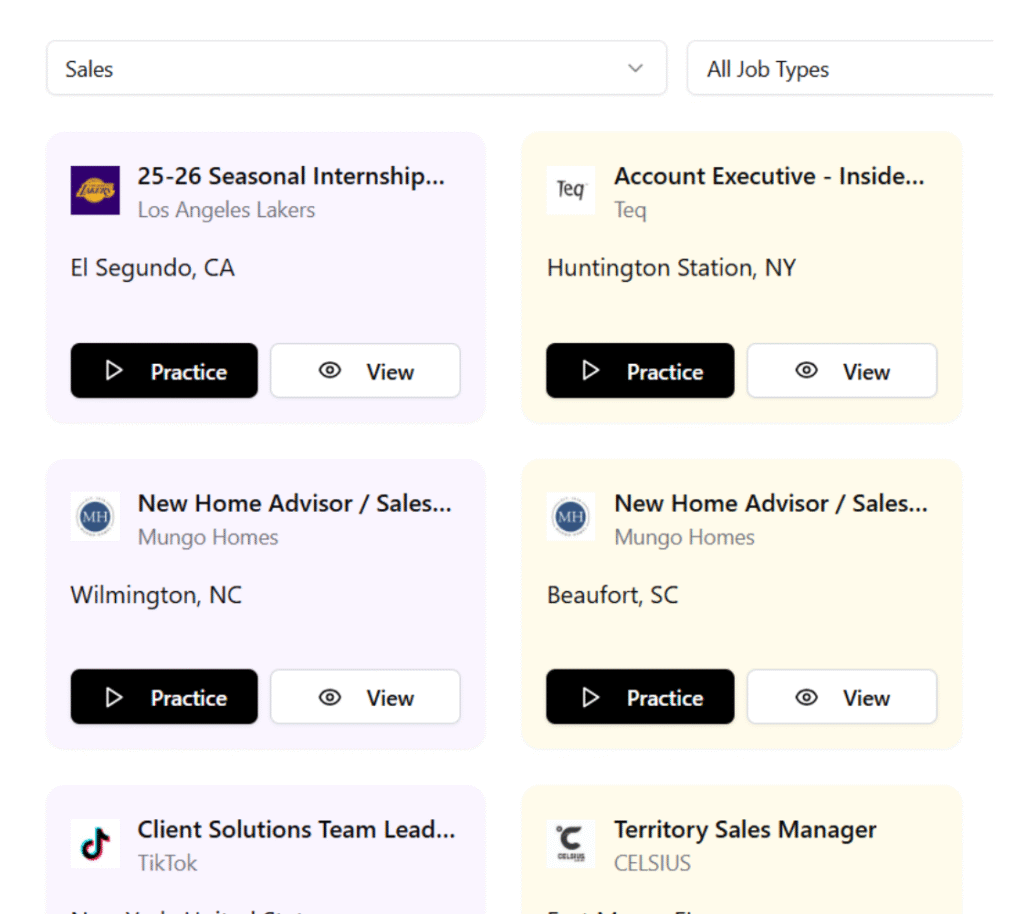The image size is (1024, 914).
Task: Practice the Lakers Seasonal Internship interview
Action: 164,371
